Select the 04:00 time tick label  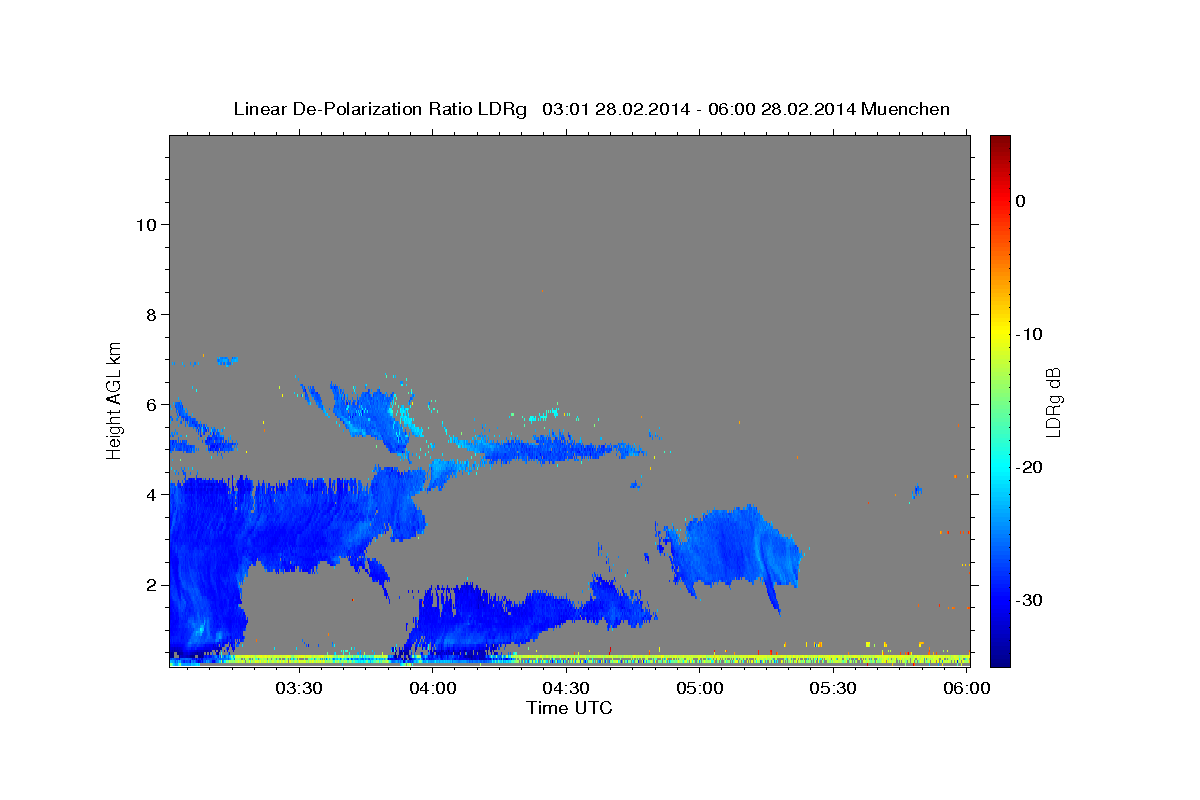(433, 688)
